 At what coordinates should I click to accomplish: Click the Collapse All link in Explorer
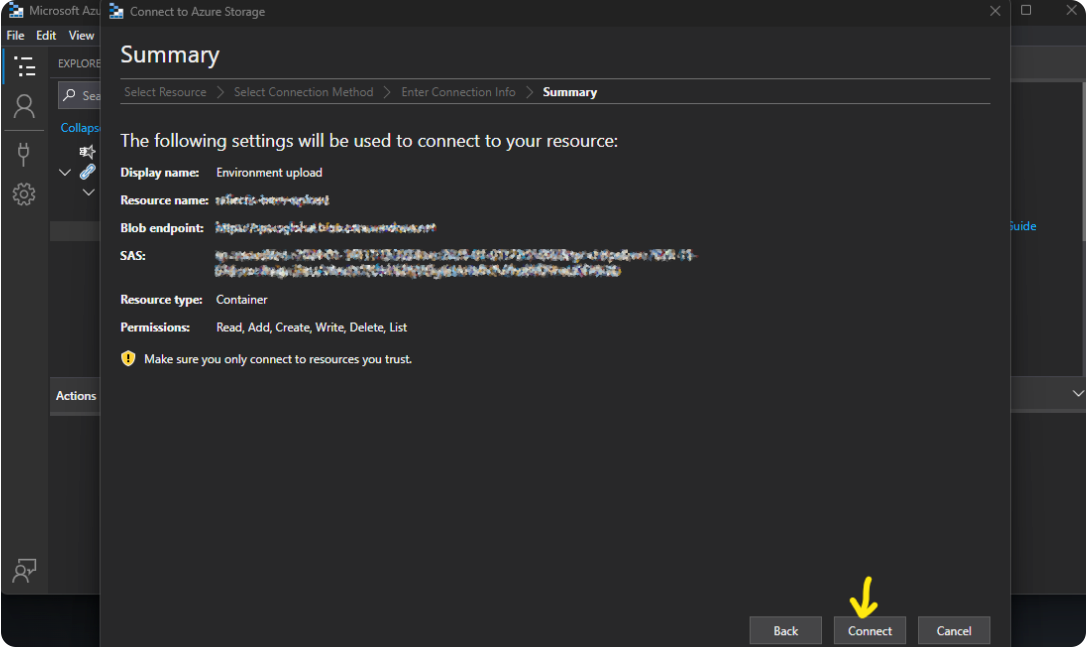tap(80, 128)
